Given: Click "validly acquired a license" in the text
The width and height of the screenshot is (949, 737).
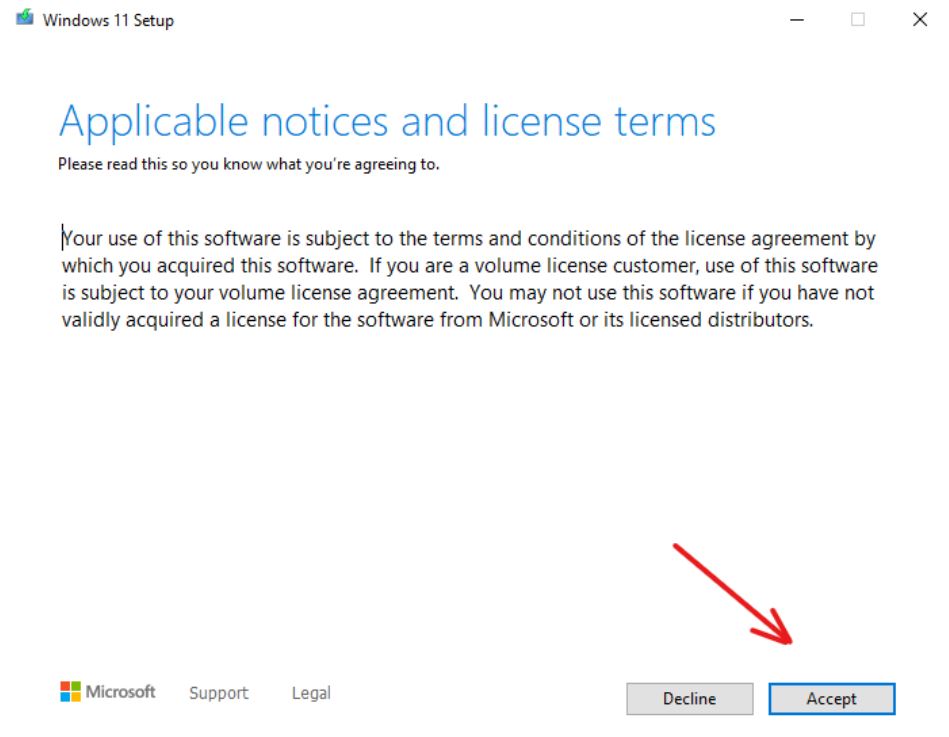Looking at the screenshot, I should pos(172,321).
